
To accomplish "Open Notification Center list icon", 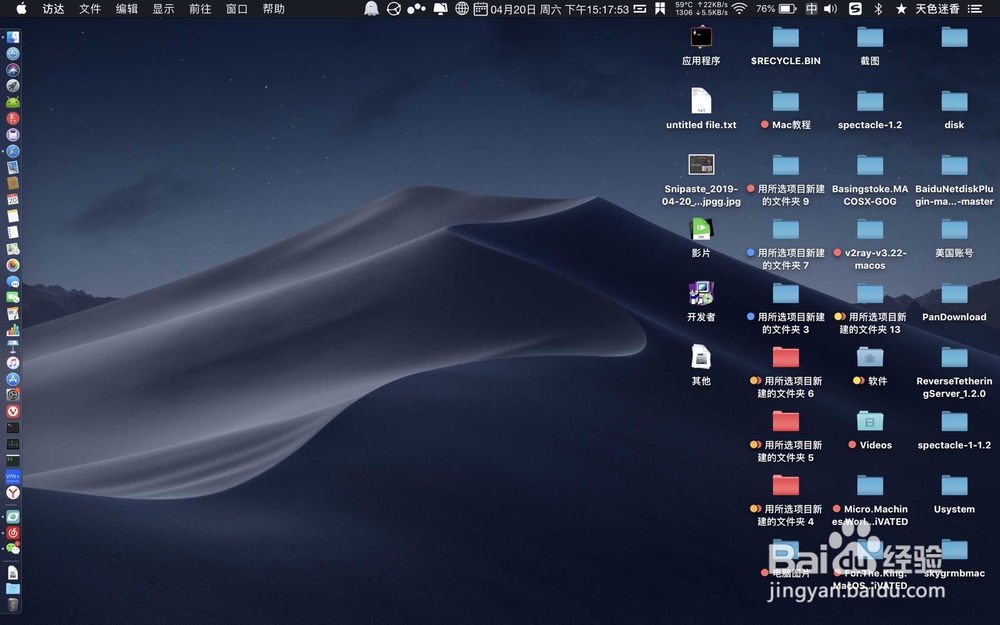I will click(974, 9).
